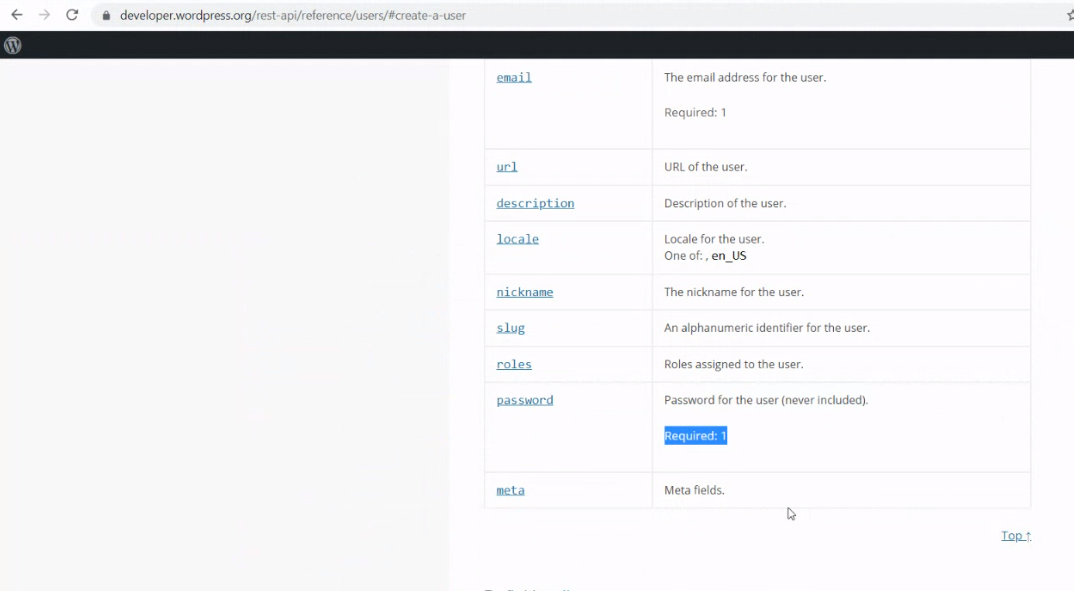Image resolution: width=1074 pixels, height=591 pixels.
Task: Click the en_US locale value text
Action: point(729,256)
